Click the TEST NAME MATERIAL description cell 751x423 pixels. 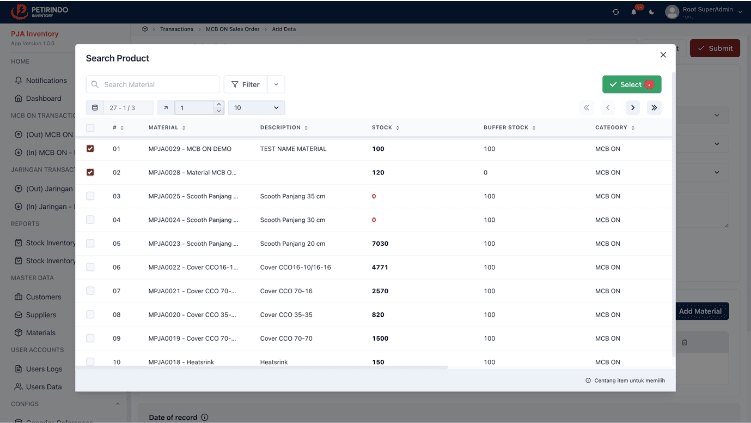[293, 149]
